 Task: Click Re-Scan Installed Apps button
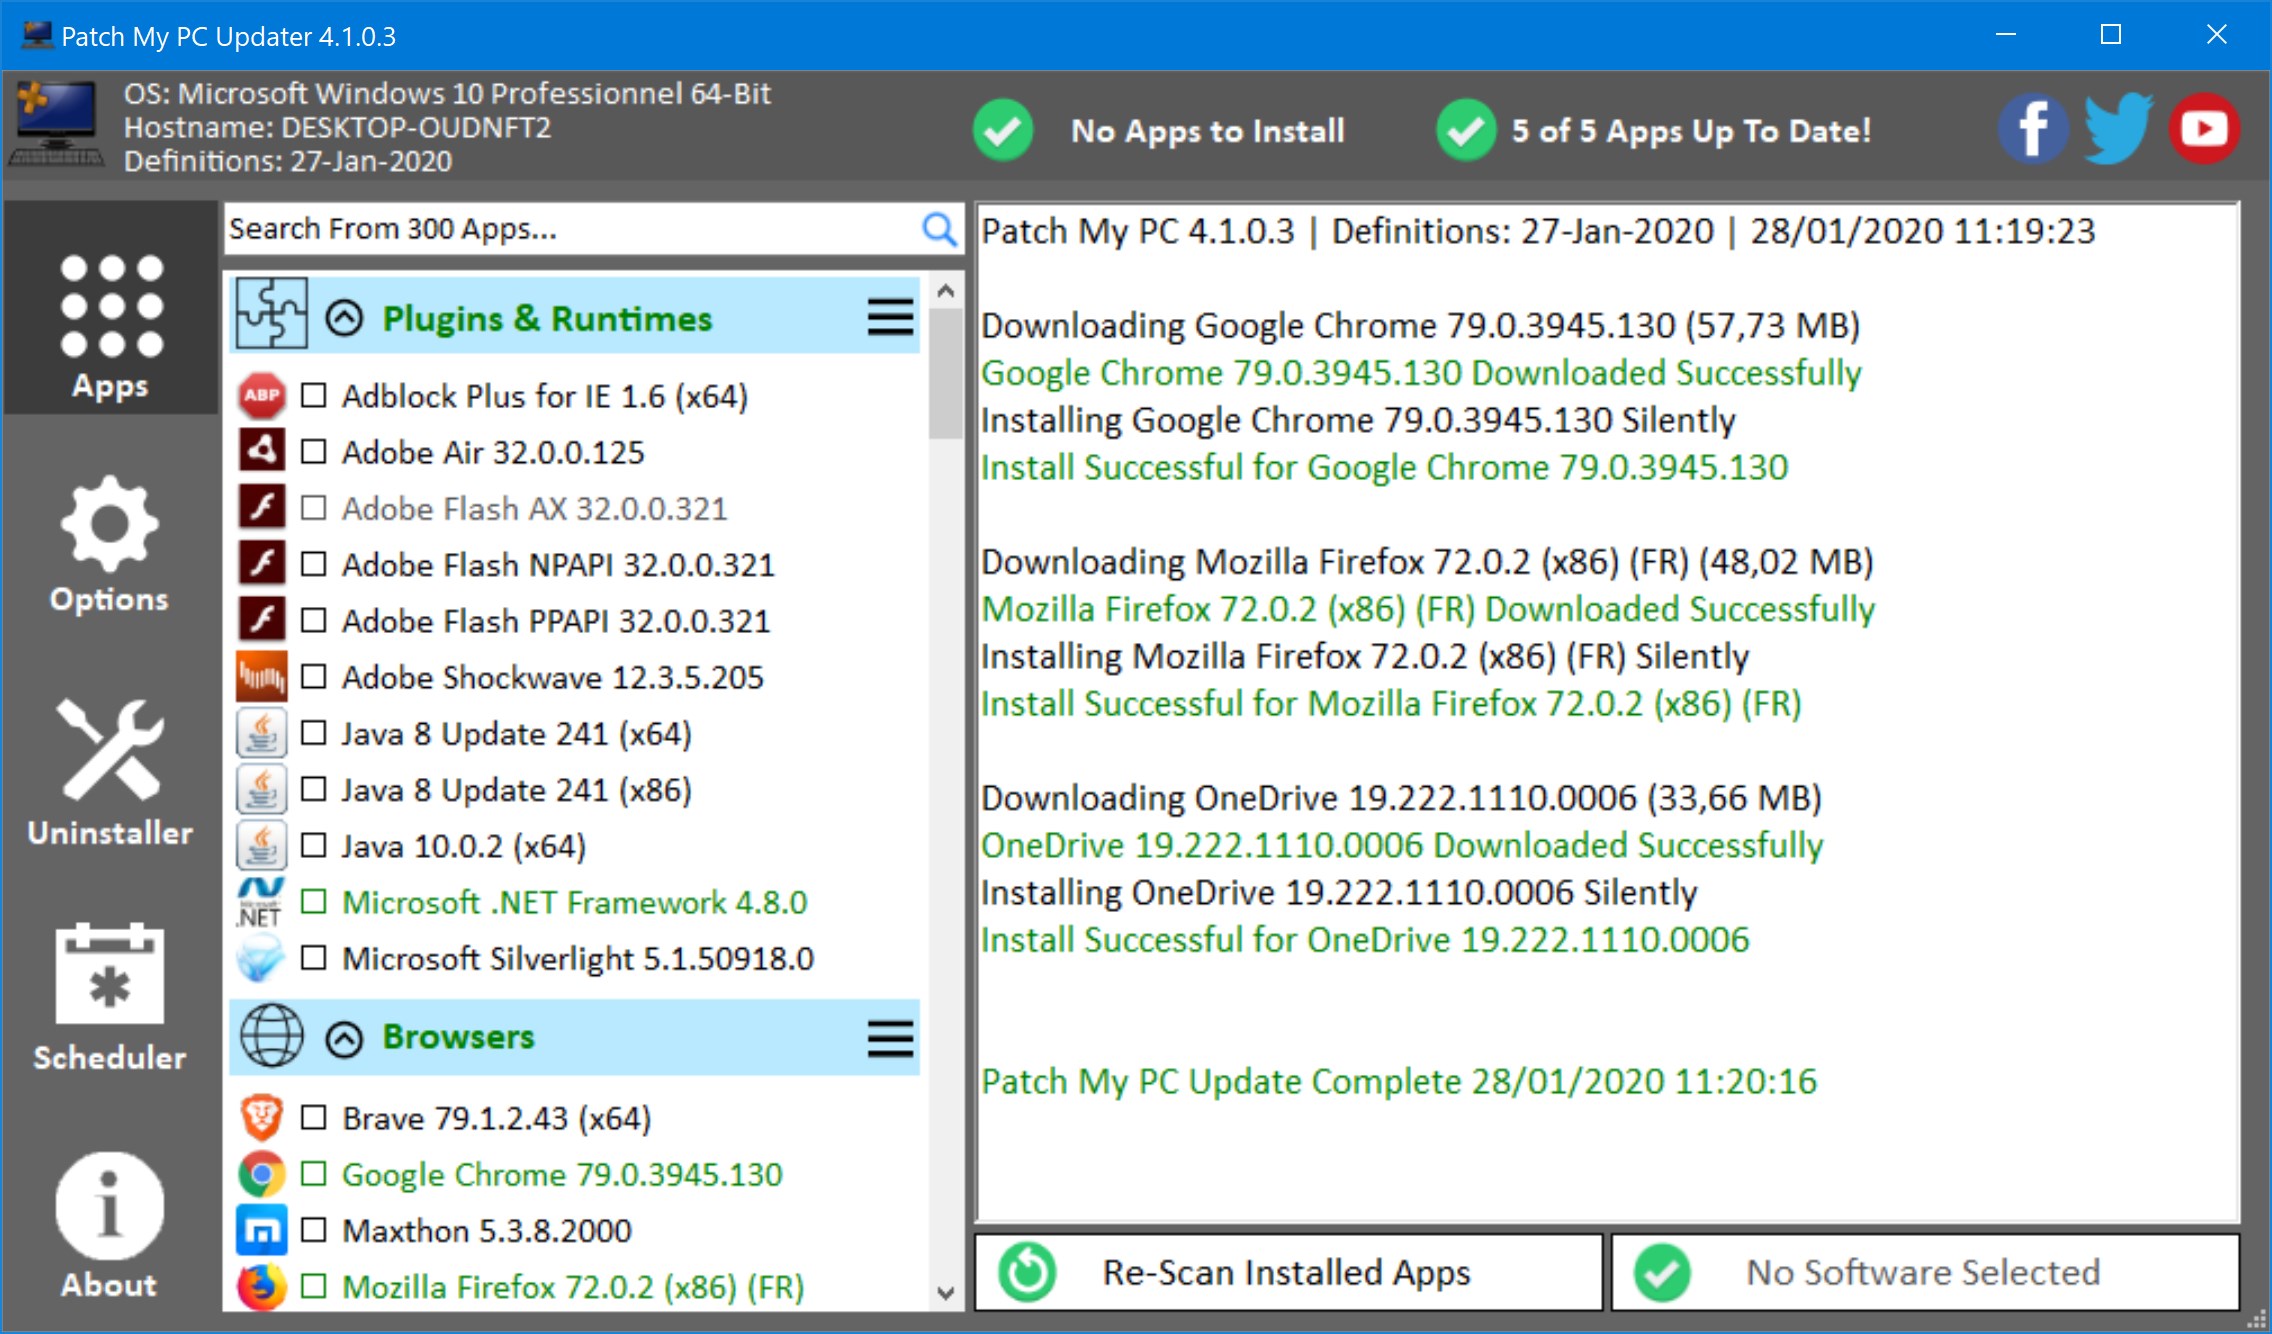[1288, 1272]
